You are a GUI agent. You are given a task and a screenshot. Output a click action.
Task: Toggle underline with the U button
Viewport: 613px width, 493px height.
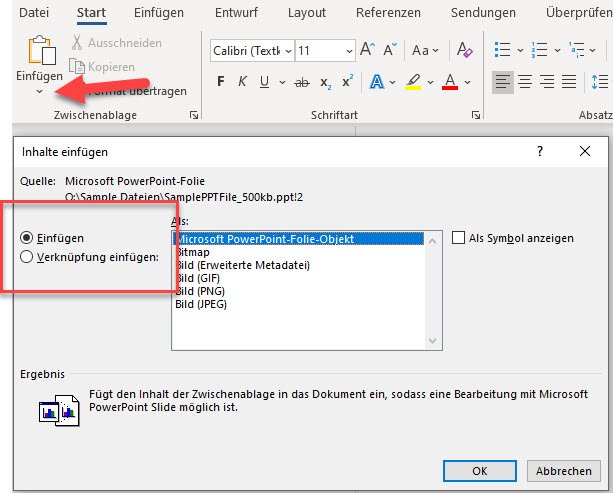click(264, 81)
